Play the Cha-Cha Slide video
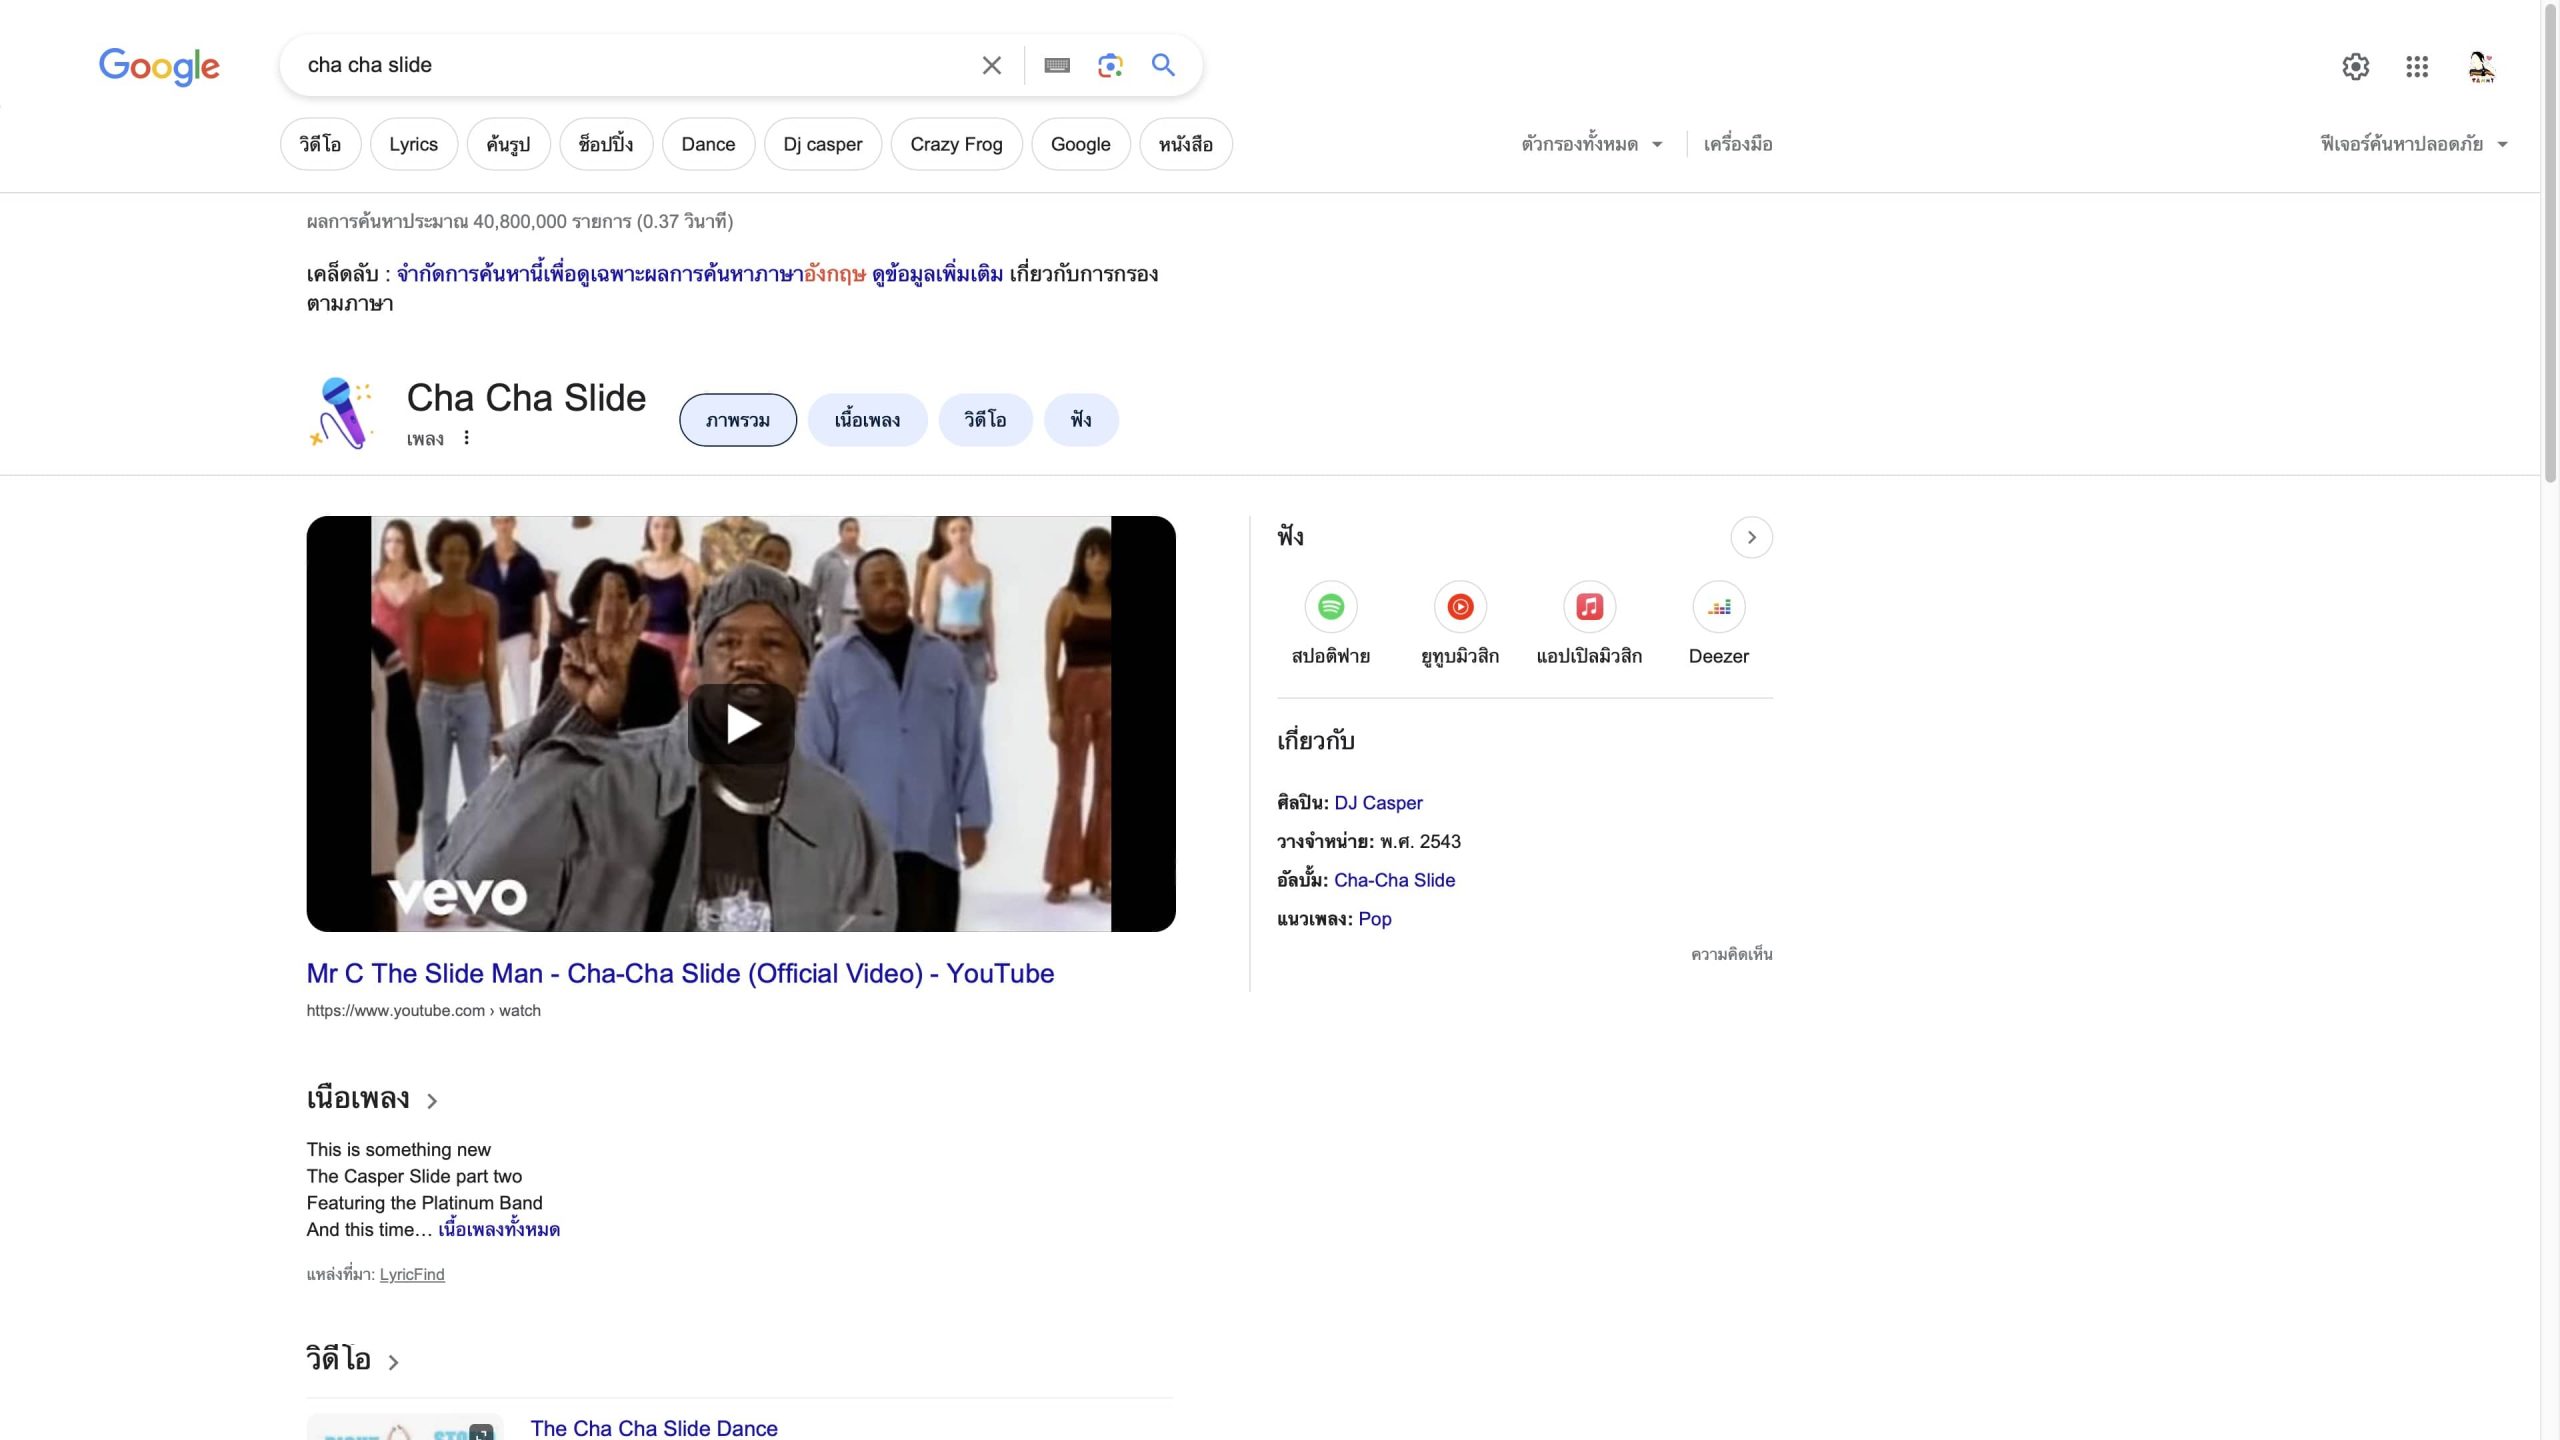Screen dimensions: 2560x1440 (741, 724)
